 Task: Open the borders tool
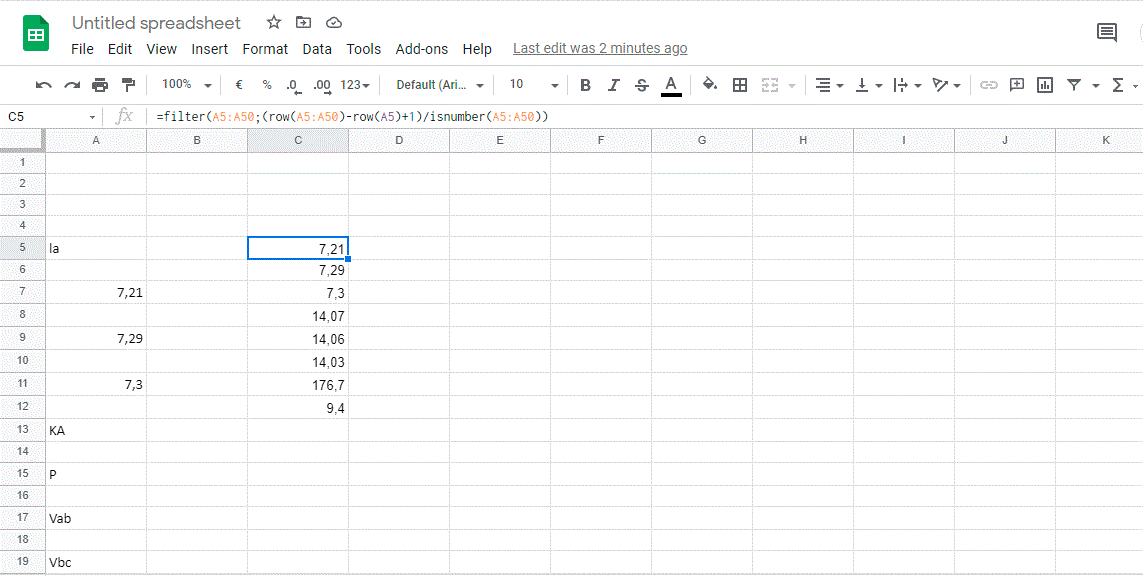click(x=740, y=85)
